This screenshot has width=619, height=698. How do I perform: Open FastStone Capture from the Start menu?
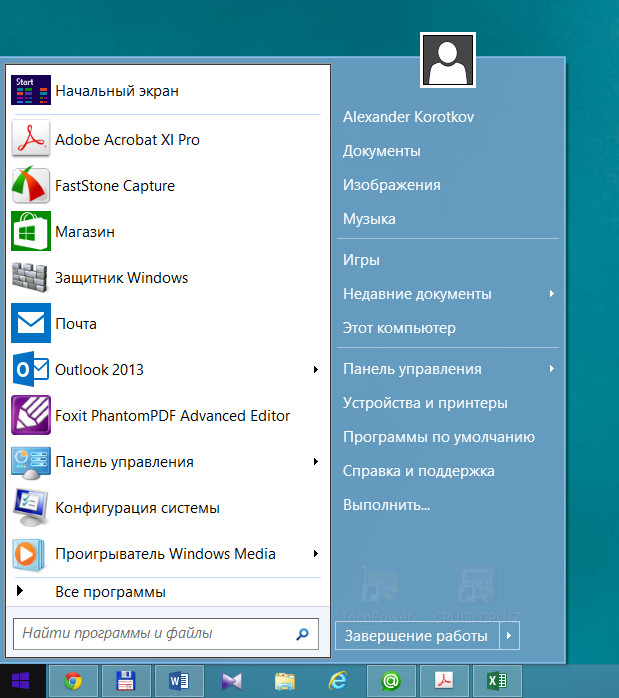pos(30,185)
